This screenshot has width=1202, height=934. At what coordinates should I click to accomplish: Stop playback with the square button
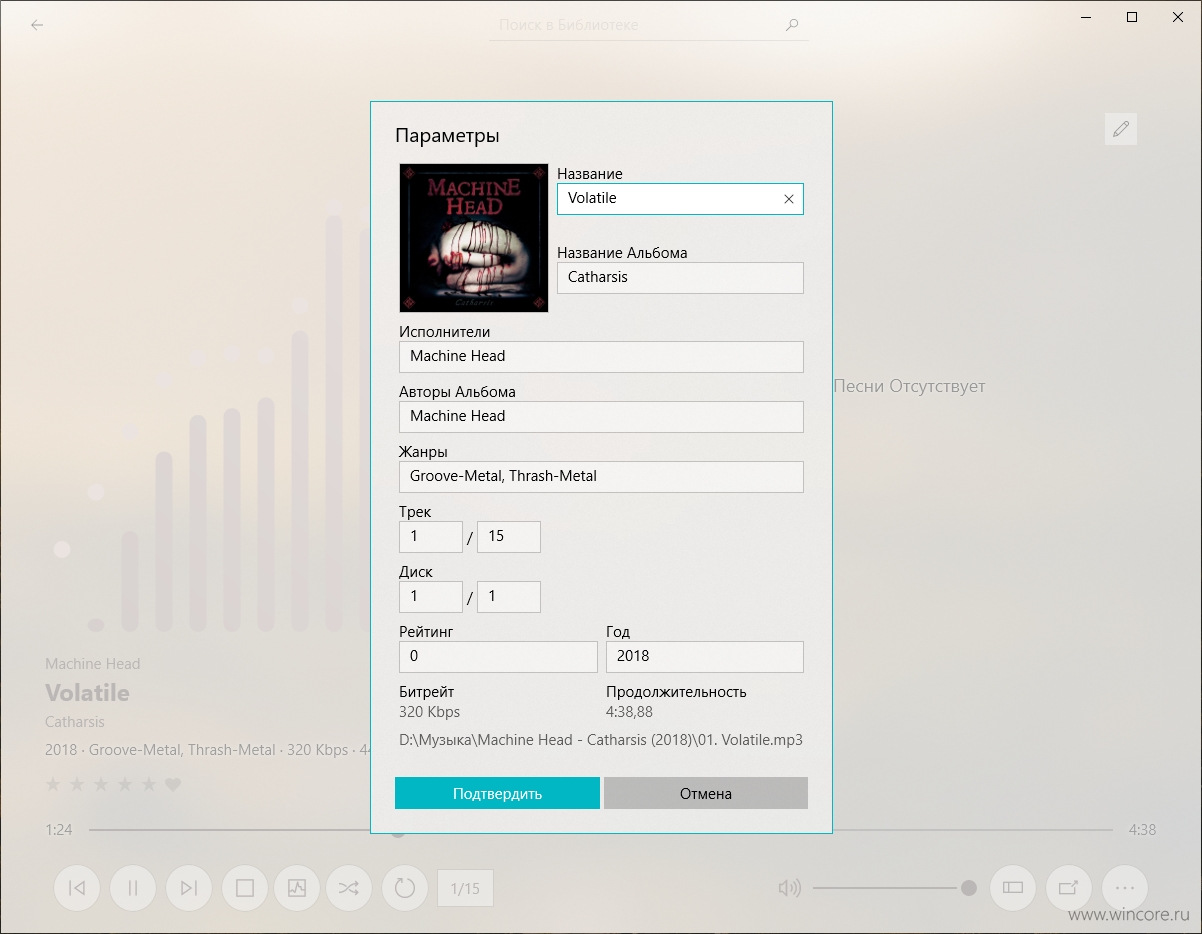(245, 888)
